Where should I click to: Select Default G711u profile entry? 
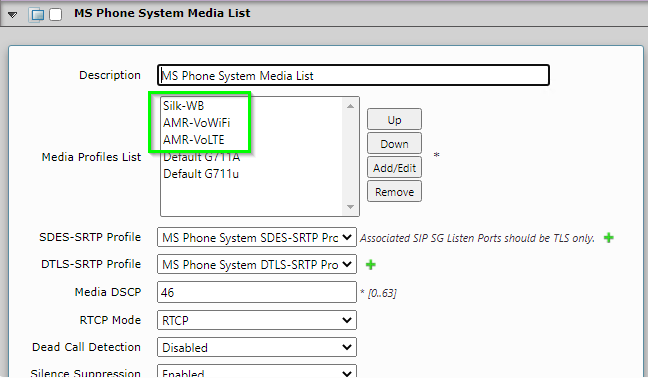click(x=201, y=174)
